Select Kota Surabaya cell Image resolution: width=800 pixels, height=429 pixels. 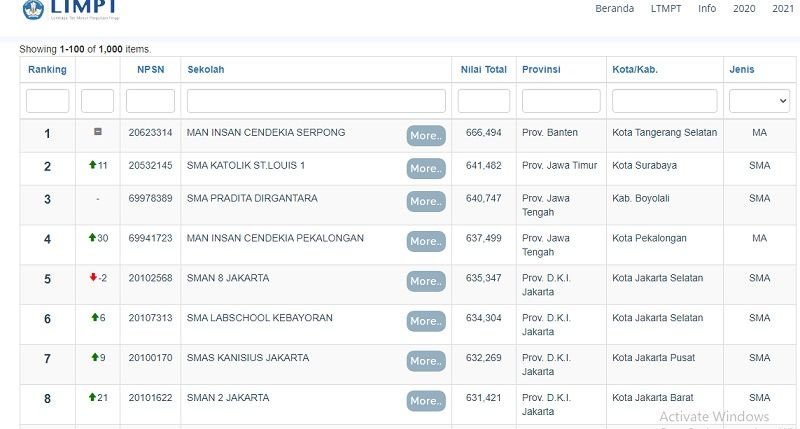pos(644,165)
